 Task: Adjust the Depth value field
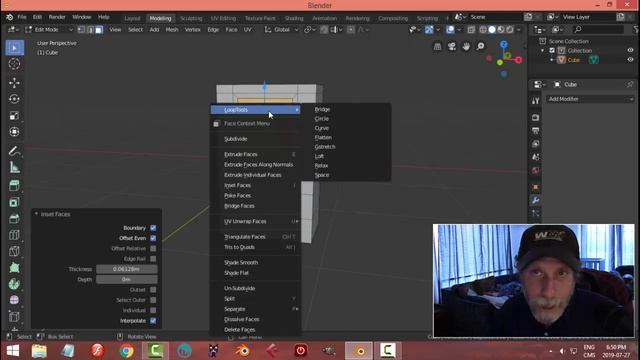coord(127,280)
